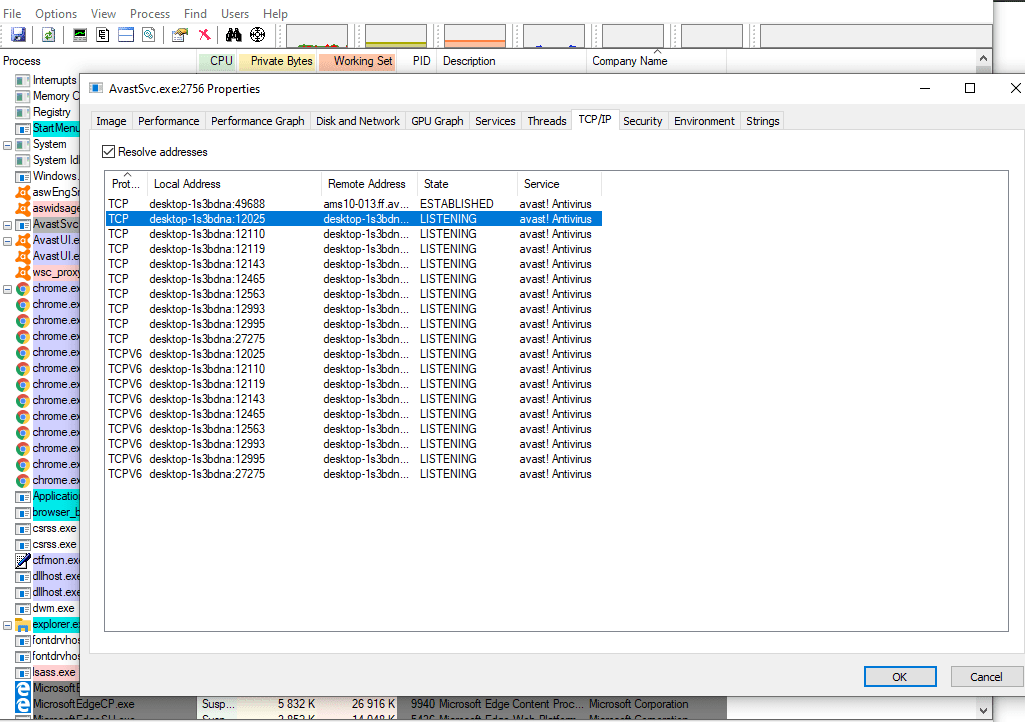The height and width of the screenshot is (722, 1025).
Task: Click the explorer.exe folder icon
Action: tap(23, 625)
